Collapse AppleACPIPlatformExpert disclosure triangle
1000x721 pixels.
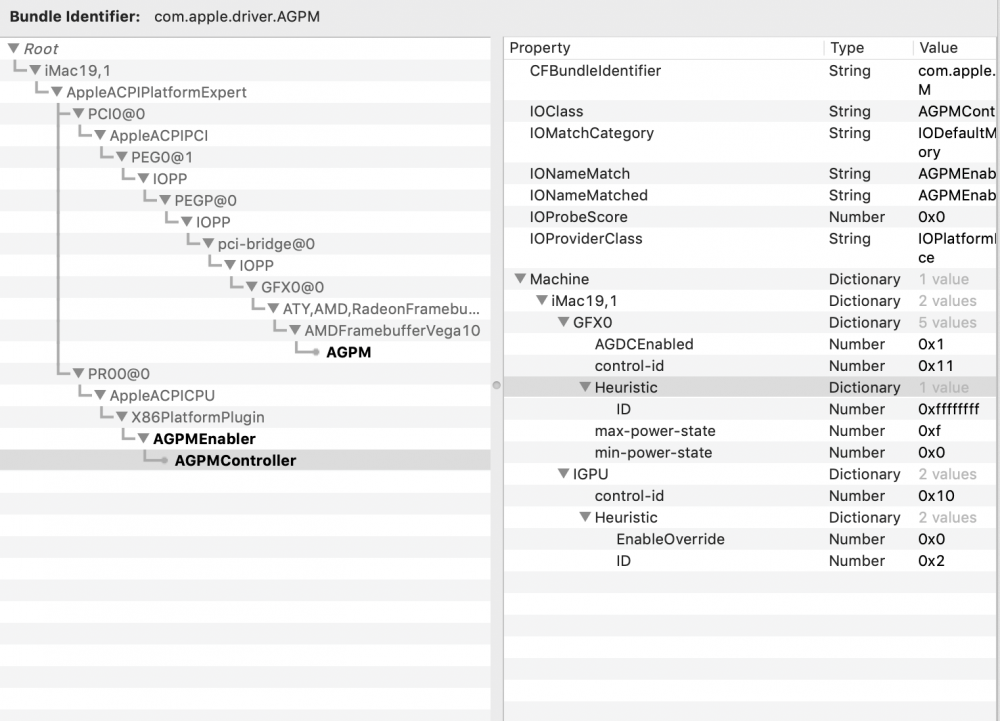coord(57,92)
